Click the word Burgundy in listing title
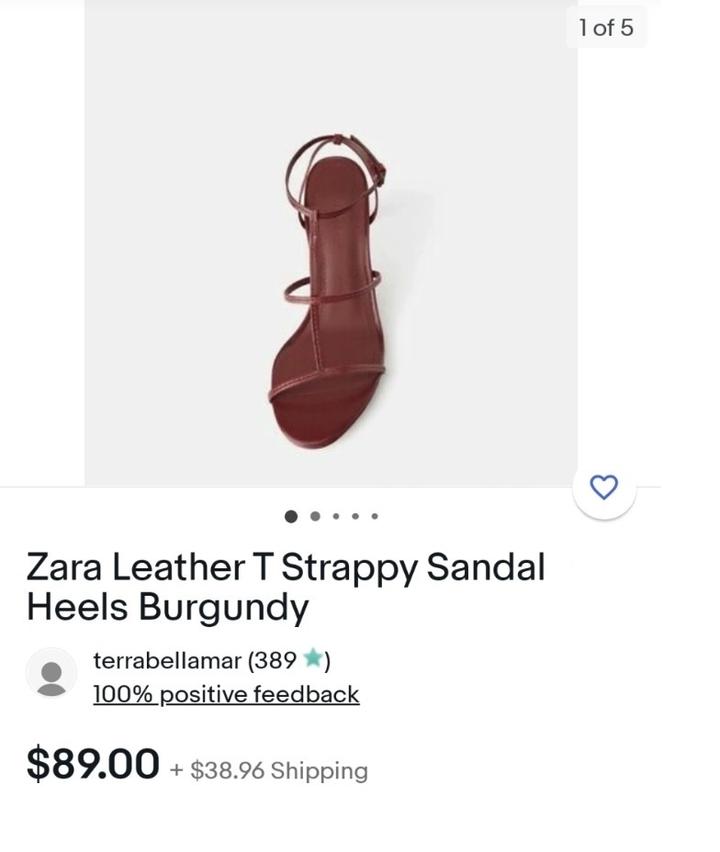Image resolution: width=720 pixels, height=852 pixels. [223, 607]
